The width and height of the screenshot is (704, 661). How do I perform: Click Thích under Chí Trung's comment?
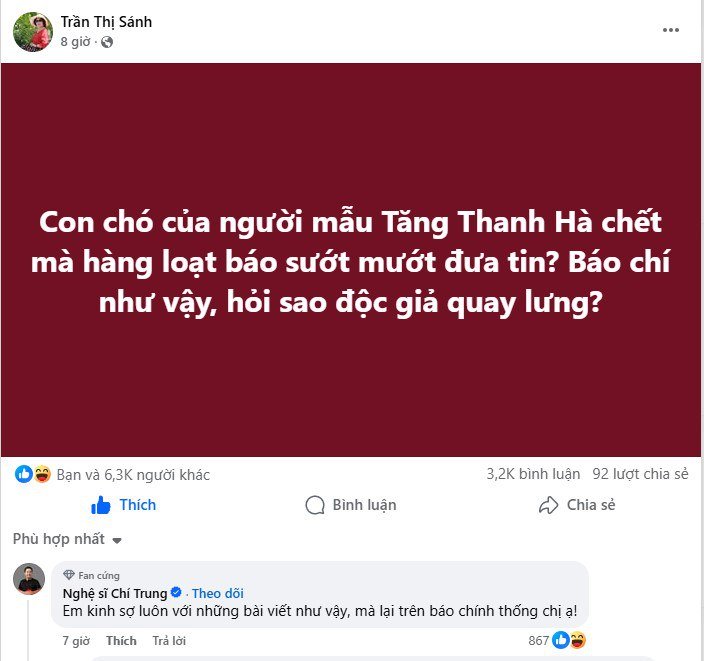[x=121, y=641]
